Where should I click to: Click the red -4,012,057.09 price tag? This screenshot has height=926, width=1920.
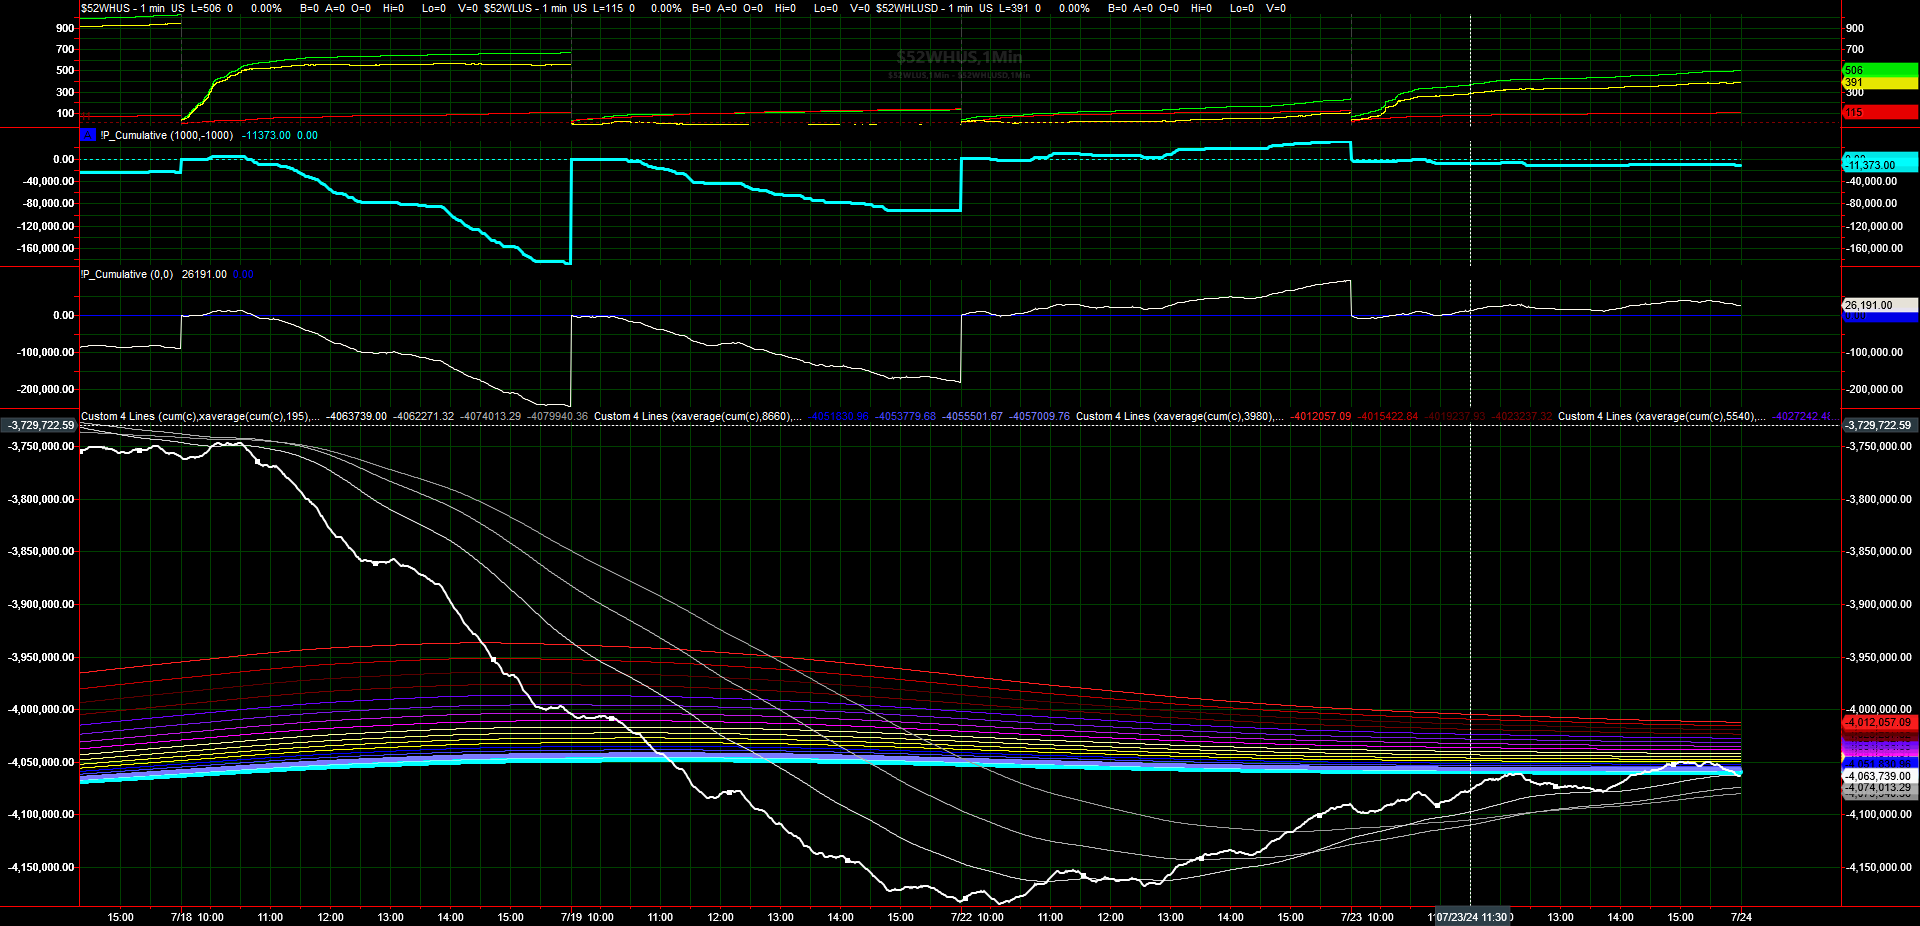point(1878,722)
